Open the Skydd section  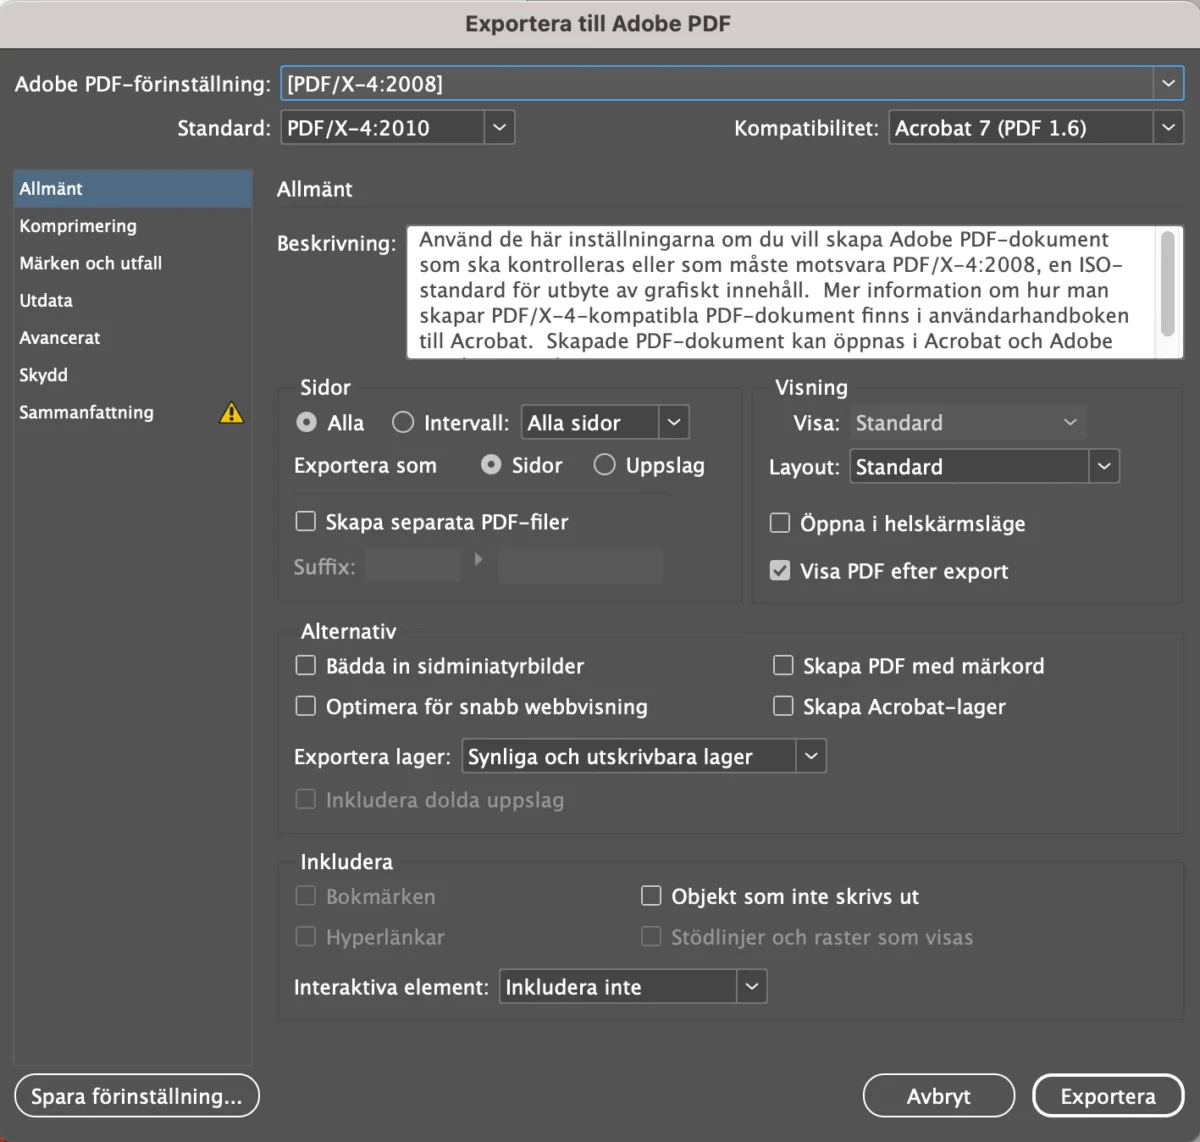pyautogui.click(x=132, y=375)
